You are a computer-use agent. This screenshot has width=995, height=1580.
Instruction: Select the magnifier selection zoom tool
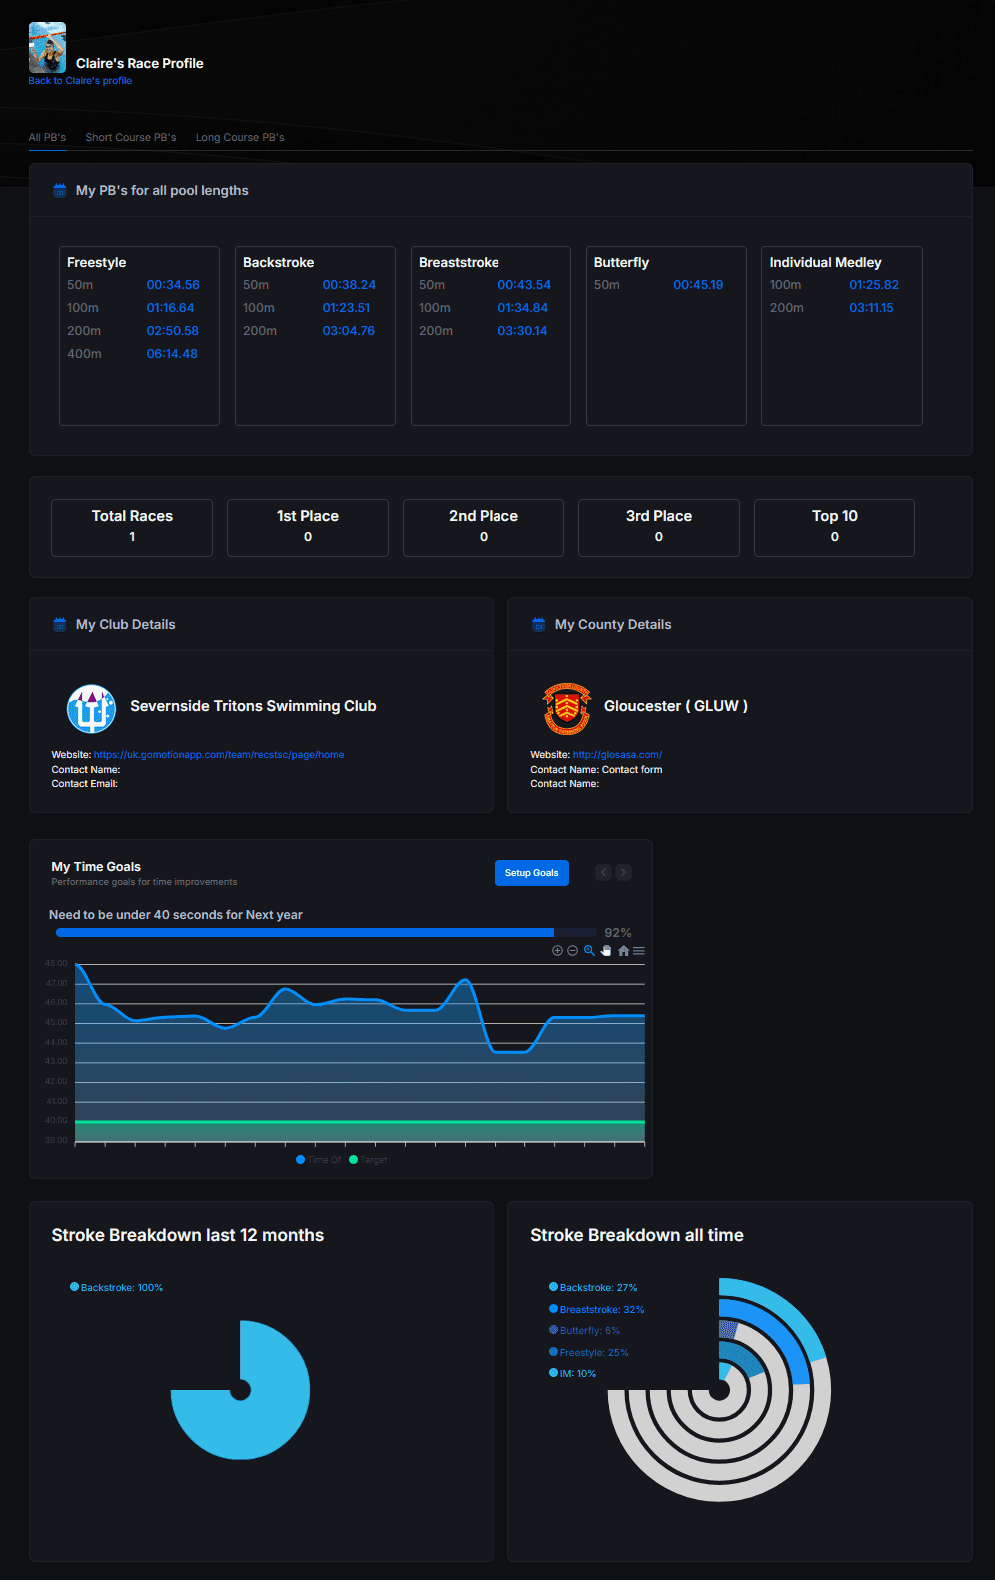coord(589,951)
